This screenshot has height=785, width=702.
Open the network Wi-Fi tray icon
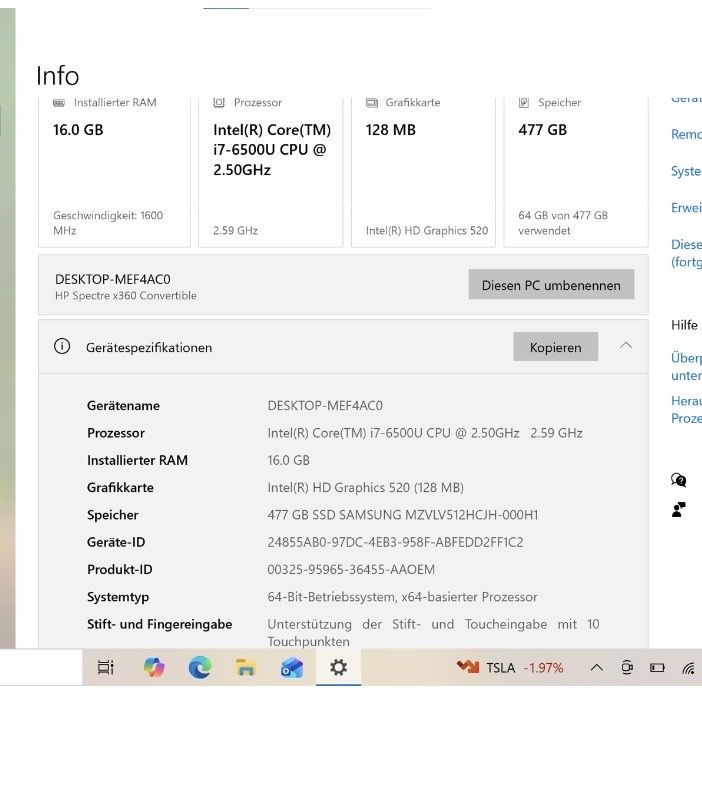pyautogui.click(x=688, y=667)
